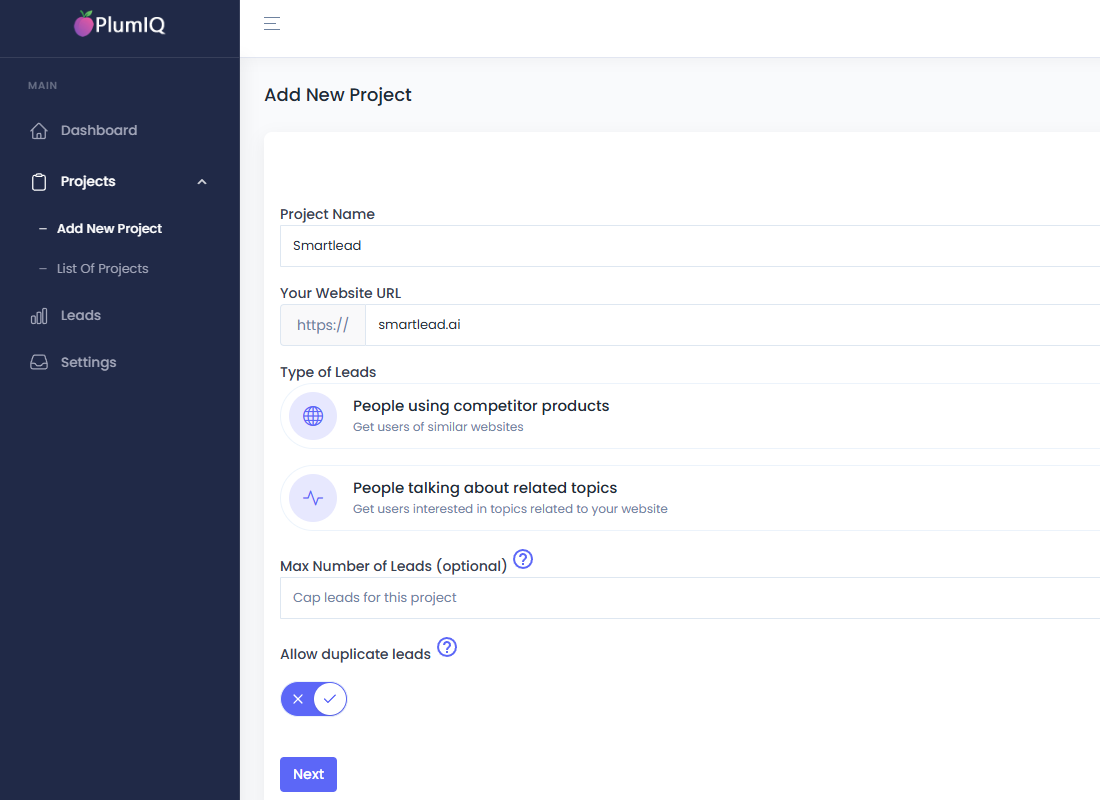The height and width of the screenshot is (800, 1100).
Task: Click the Website URL input field
Action: (x=730, y=325)
